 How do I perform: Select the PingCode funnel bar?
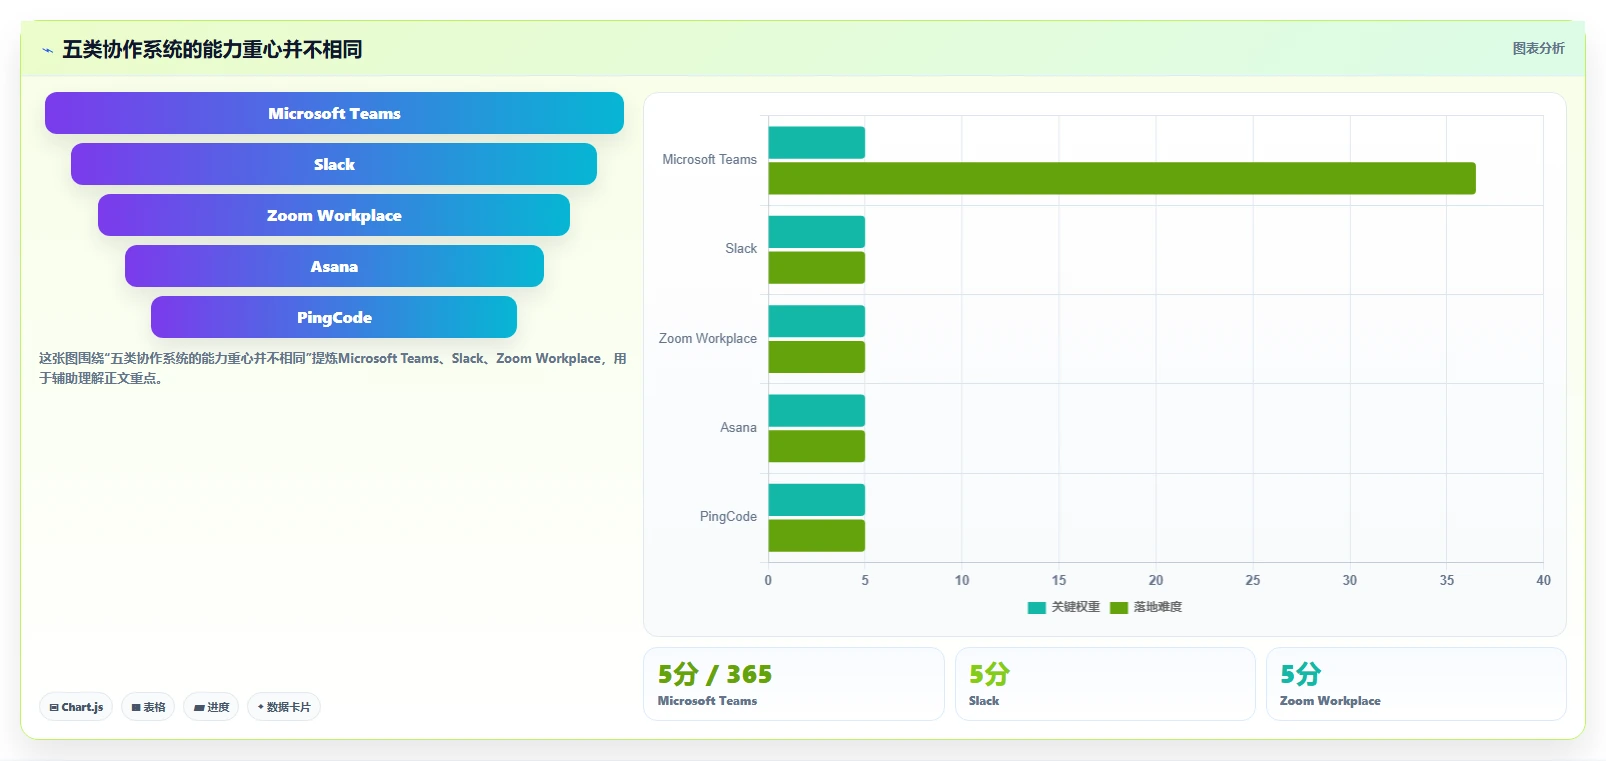pos(334,317)
